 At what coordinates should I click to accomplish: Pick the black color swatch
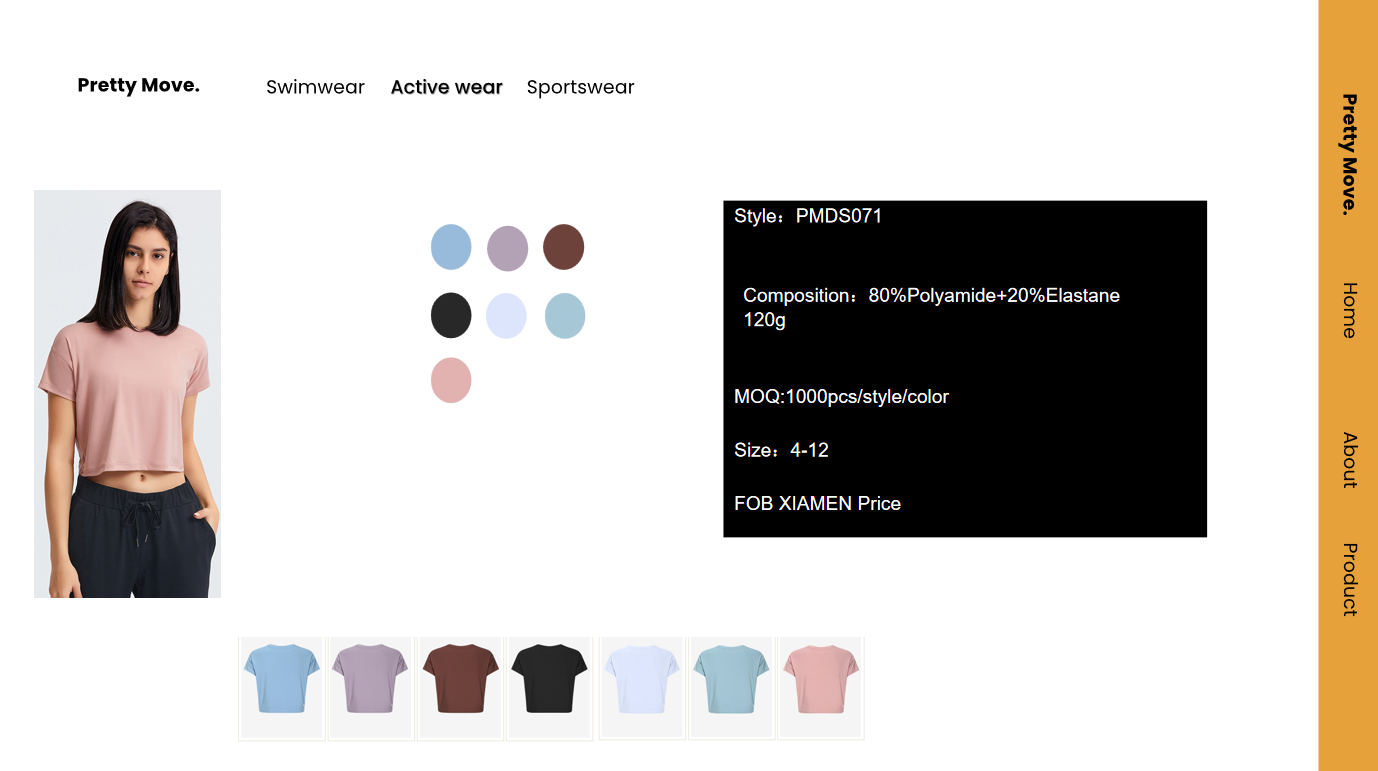tap(451, 316)
